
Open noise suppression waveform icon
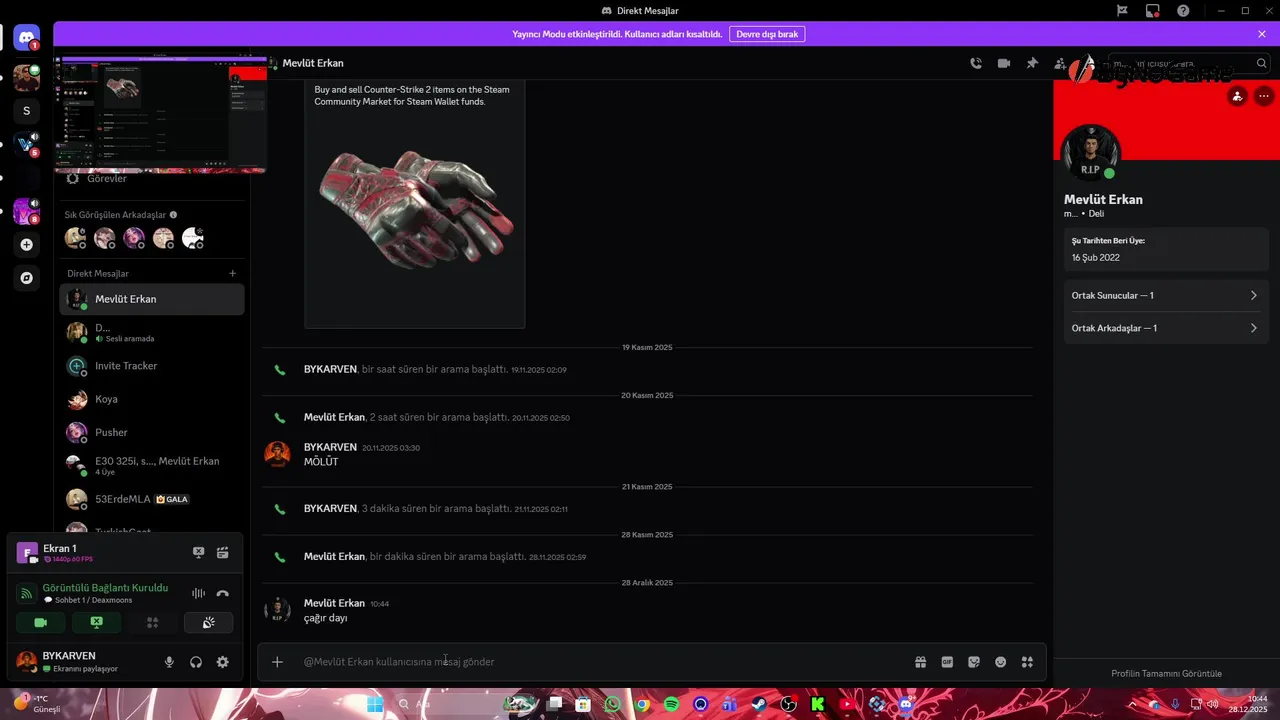pos(198,593)
